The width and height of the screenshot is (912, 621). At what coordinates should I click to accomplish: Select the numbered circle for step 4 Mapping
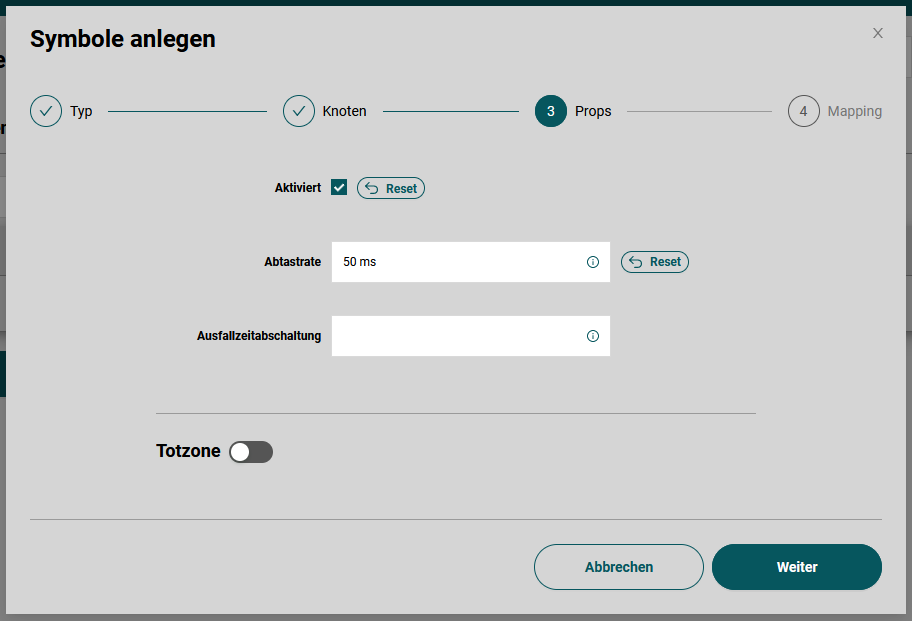[804, 111]
